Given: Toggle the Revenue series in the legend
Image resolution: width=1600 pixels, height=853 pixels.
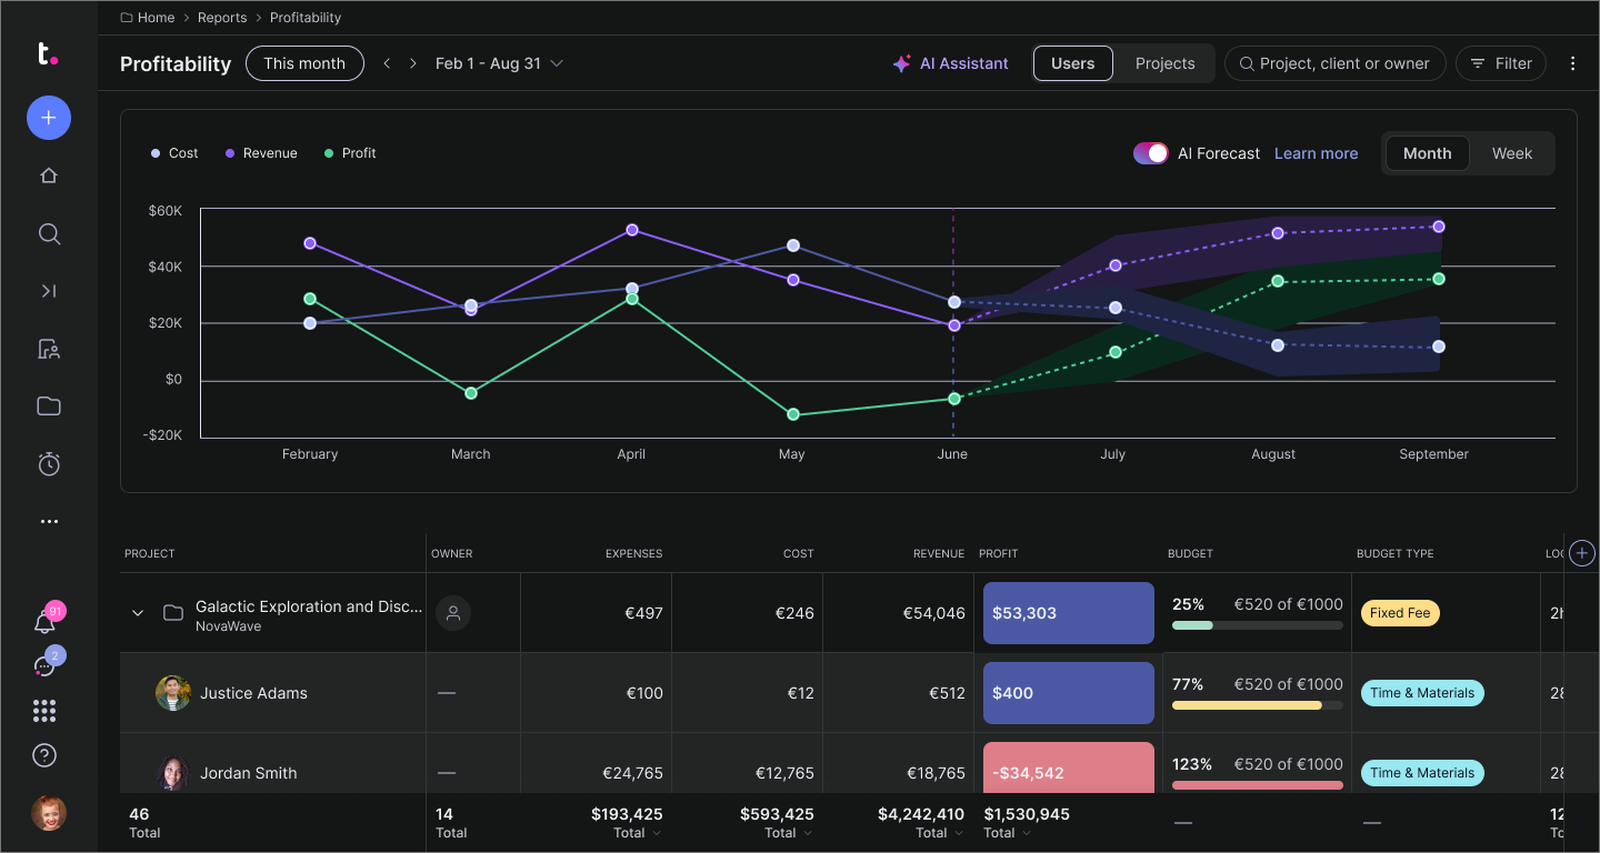Looking at the screenshot, I should 261,153.
